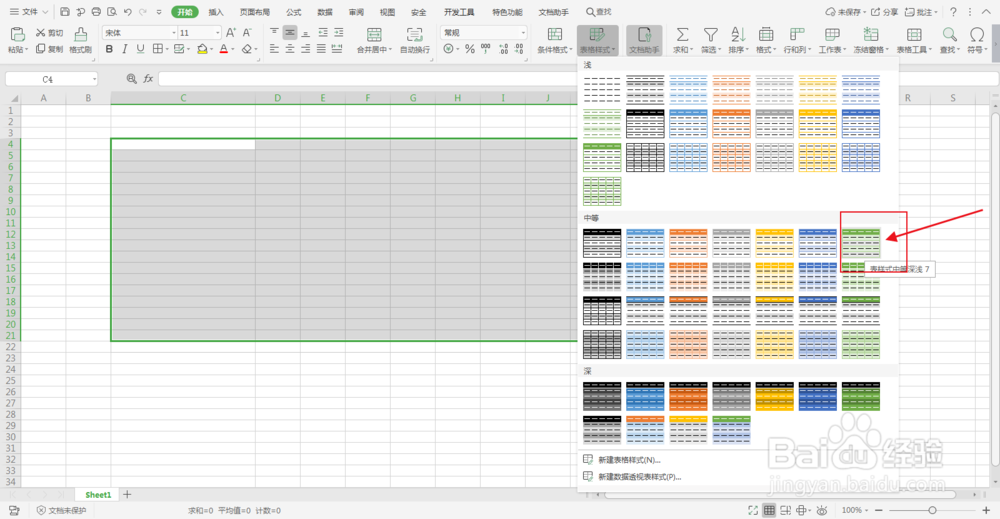Click the Sort (排序) icon
This screenshot has width=1000, height=519.
pos(738,34)
